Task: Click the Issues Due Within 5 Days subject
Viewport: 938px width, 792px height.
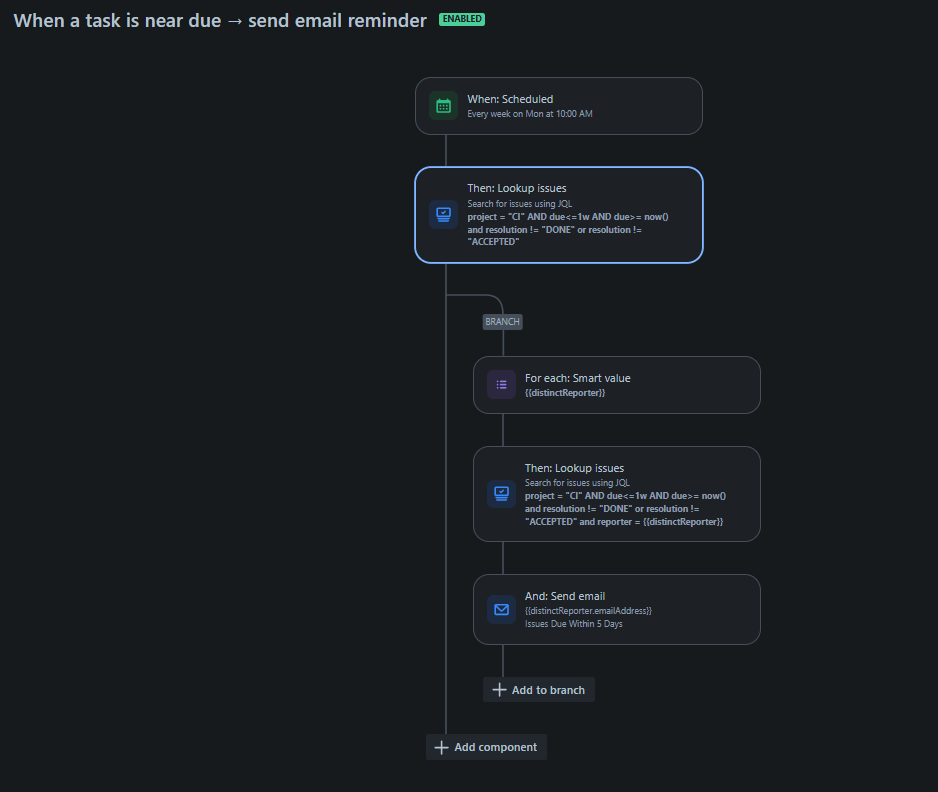Action: 574,624
